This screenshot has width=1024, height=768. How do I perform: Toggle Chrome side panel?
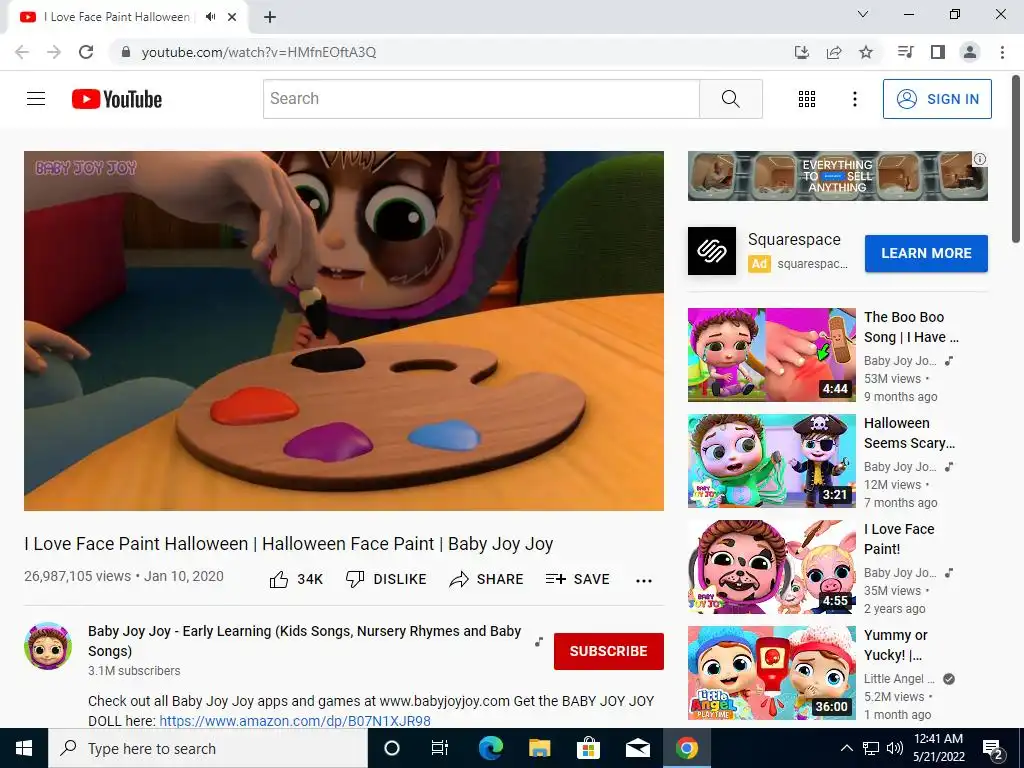(938, 52)
